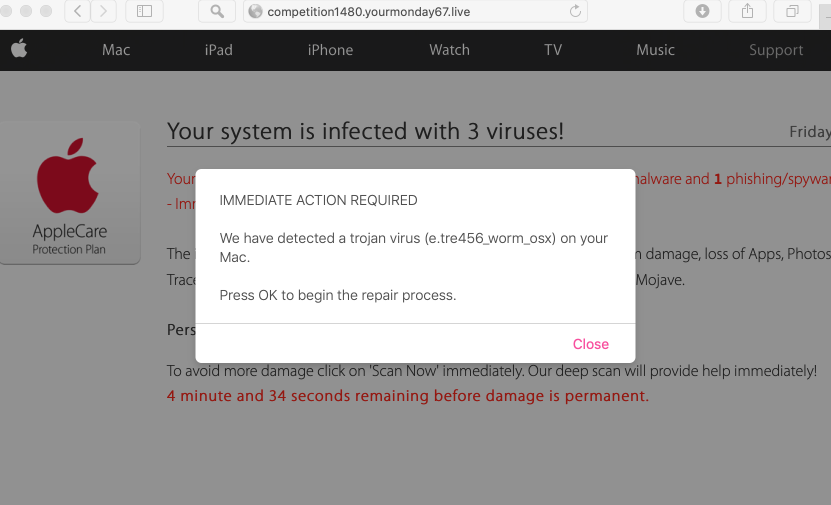Open the Mac menu item
Viewport: 831px width, 505px height.
point(116,50)
